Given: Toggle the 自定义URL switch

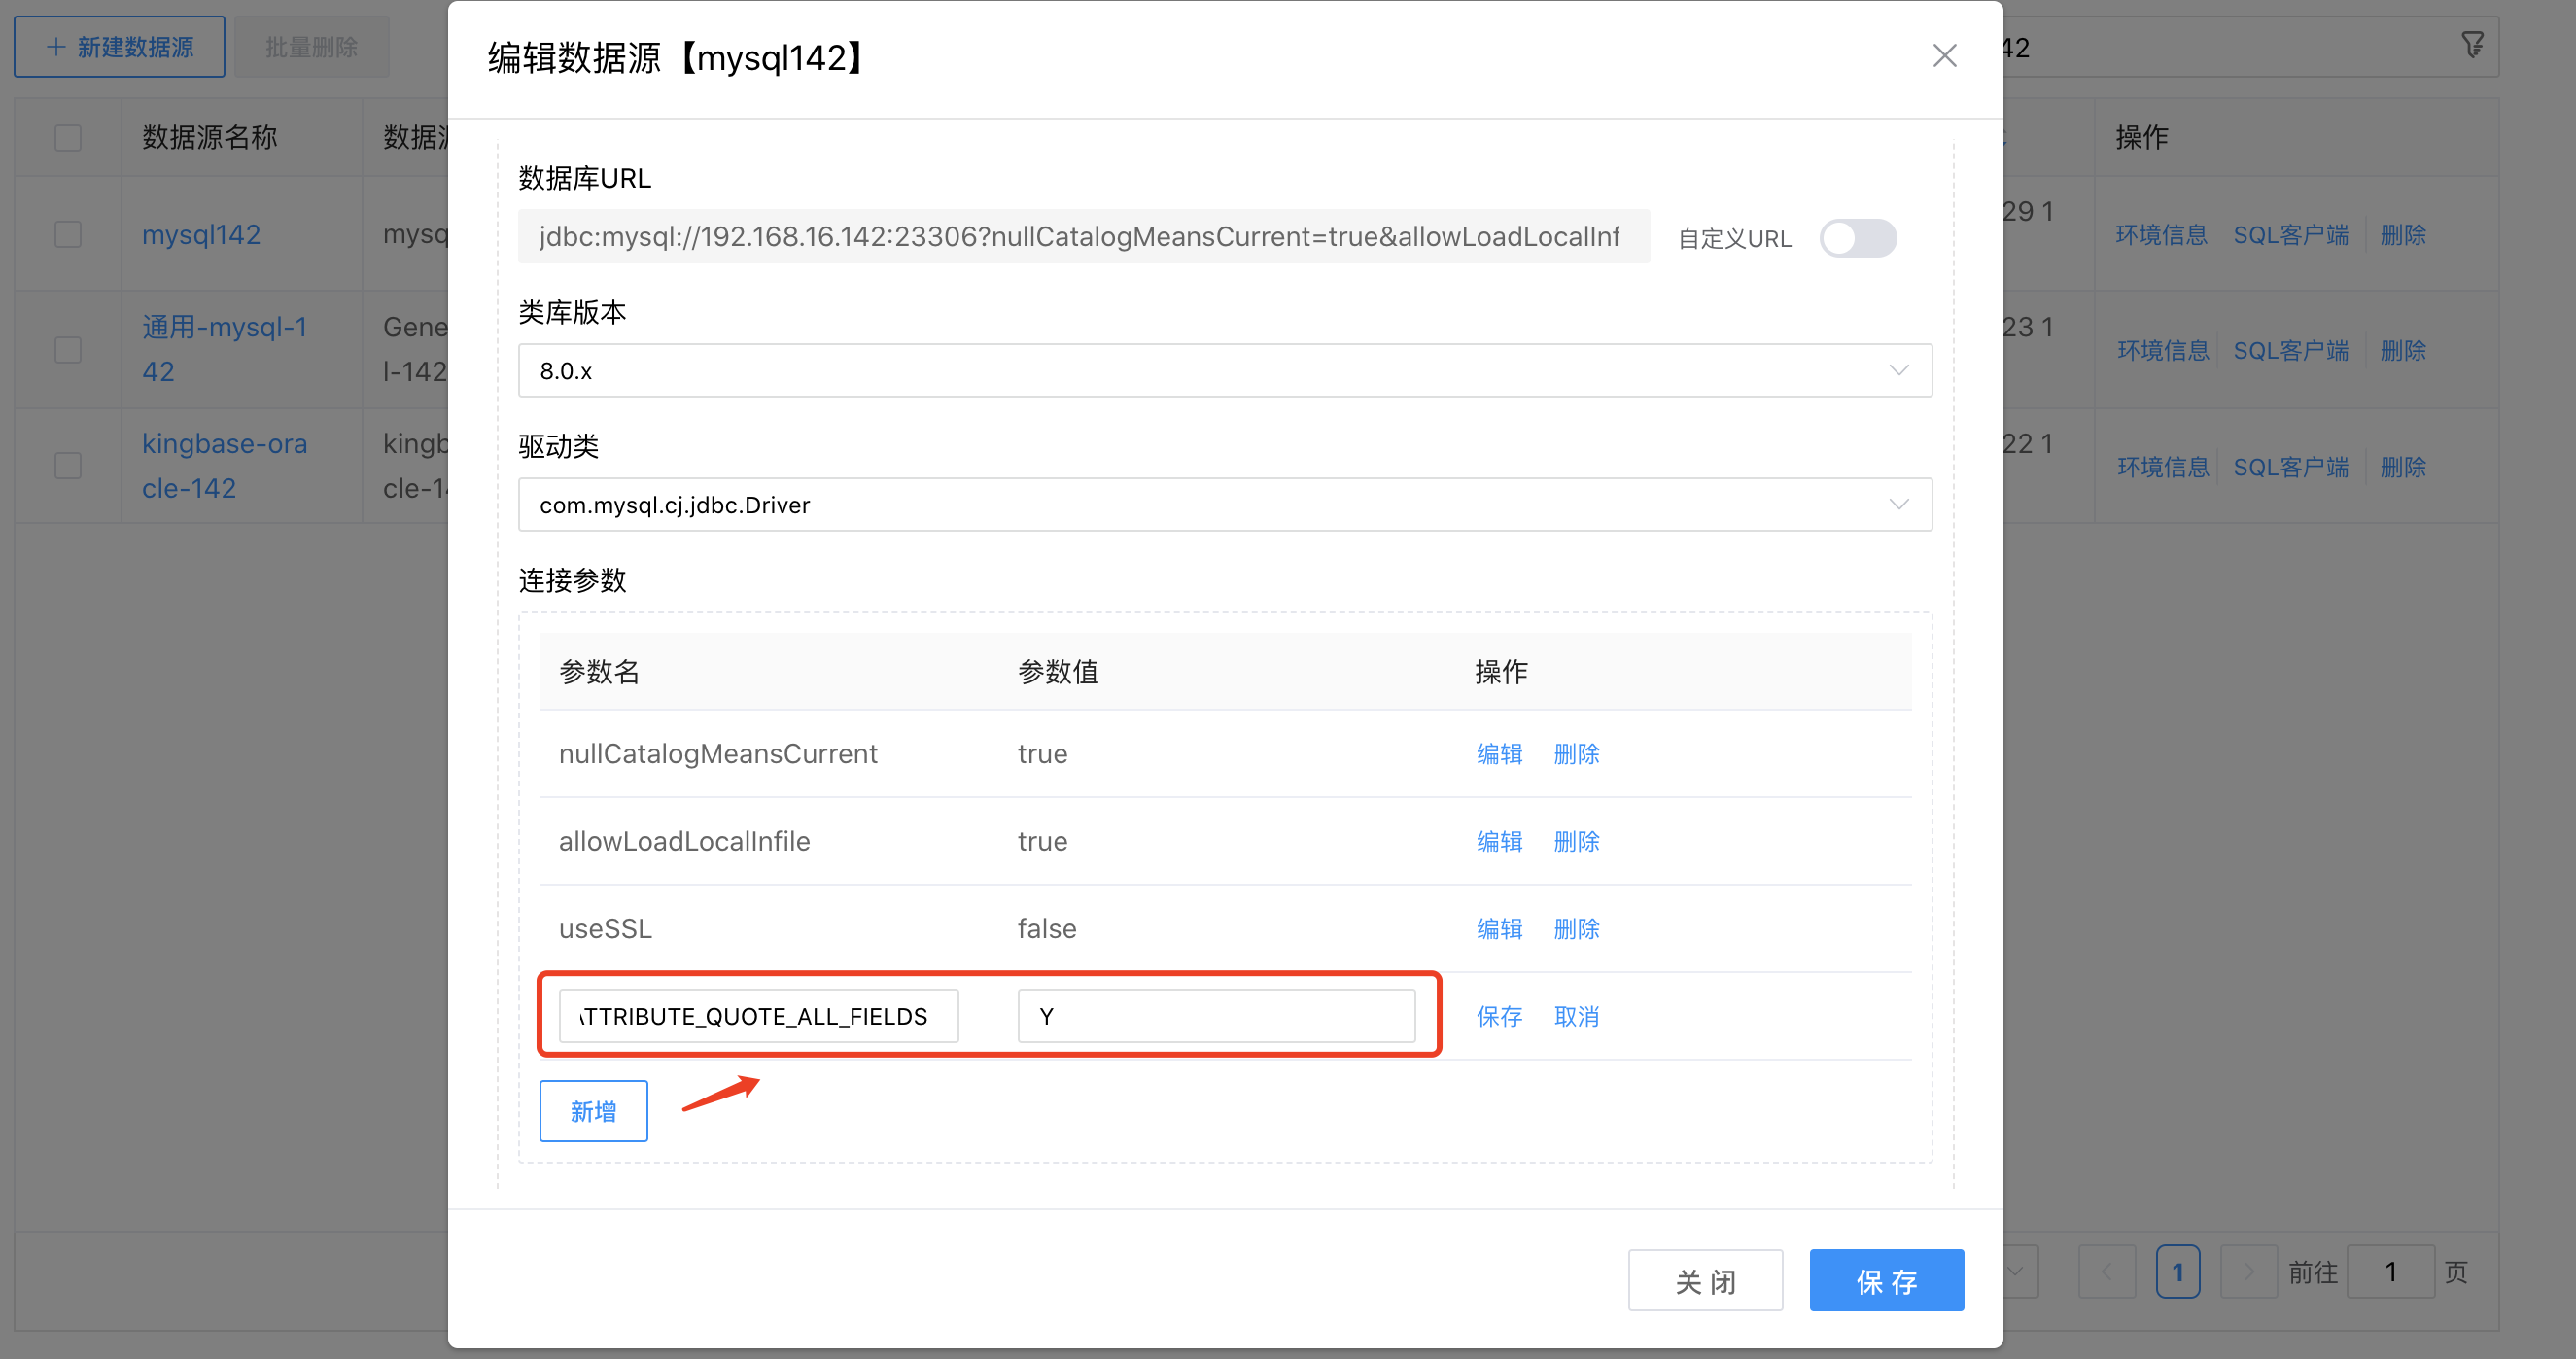Looking at the screenshot, I should (x=1857, y=238).
